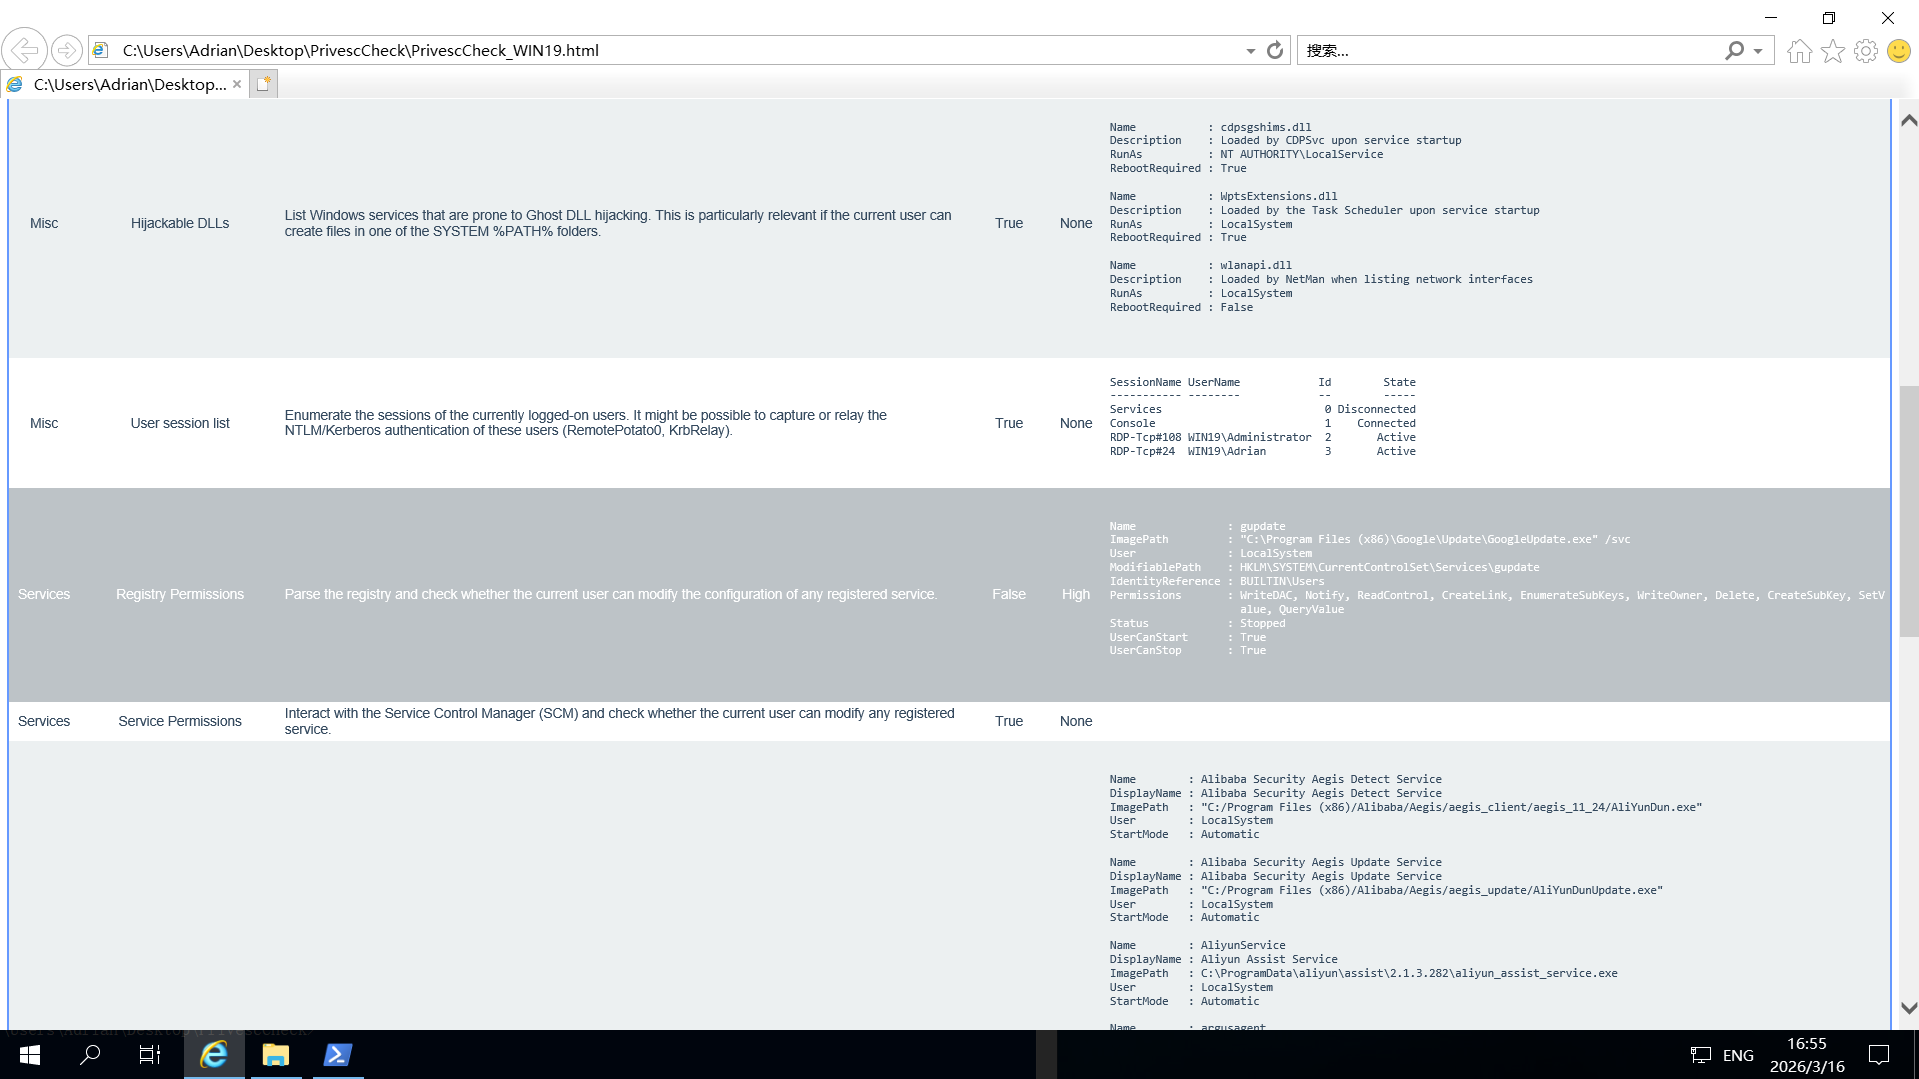Image resolution: width=1919 pixels, height=1079 pixels.
Task: Open the Tools gear menu
Action: (1865, 51)
